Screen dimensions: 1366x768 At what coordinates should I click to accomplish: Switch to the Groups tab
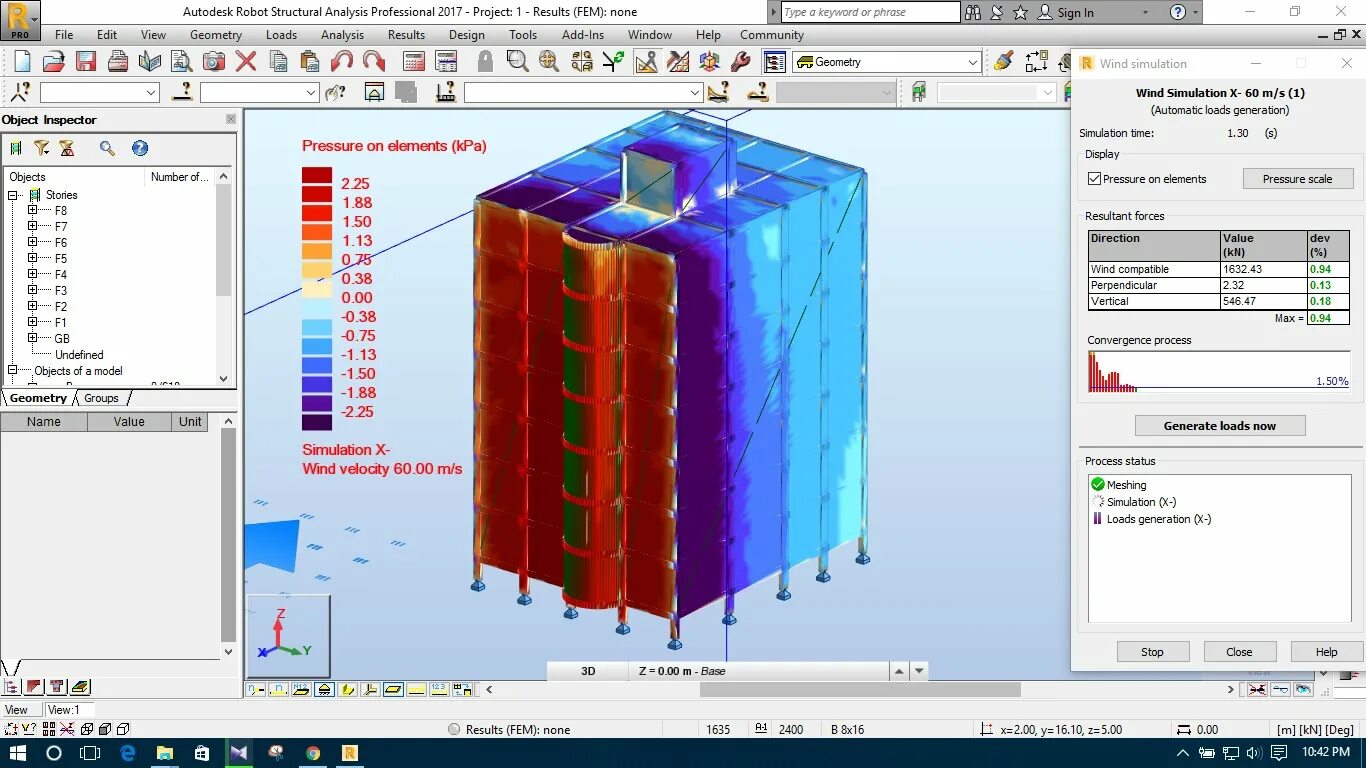[x=101, y=398]
